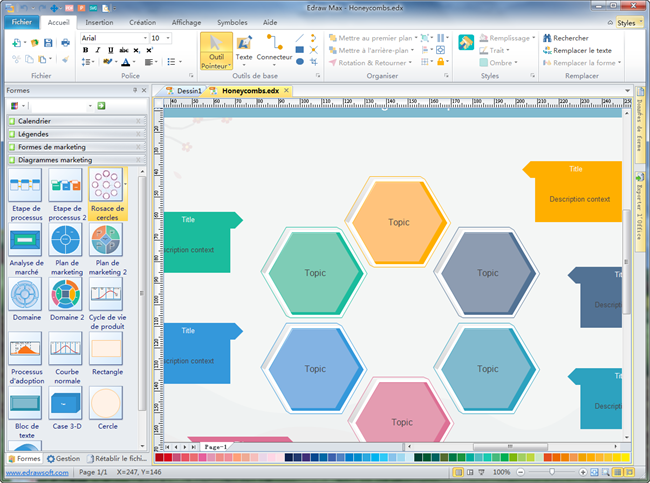This screenshot has width=650, height=483.
Task: Choose the Analyse de marché shape
Action: click(26, 249)
